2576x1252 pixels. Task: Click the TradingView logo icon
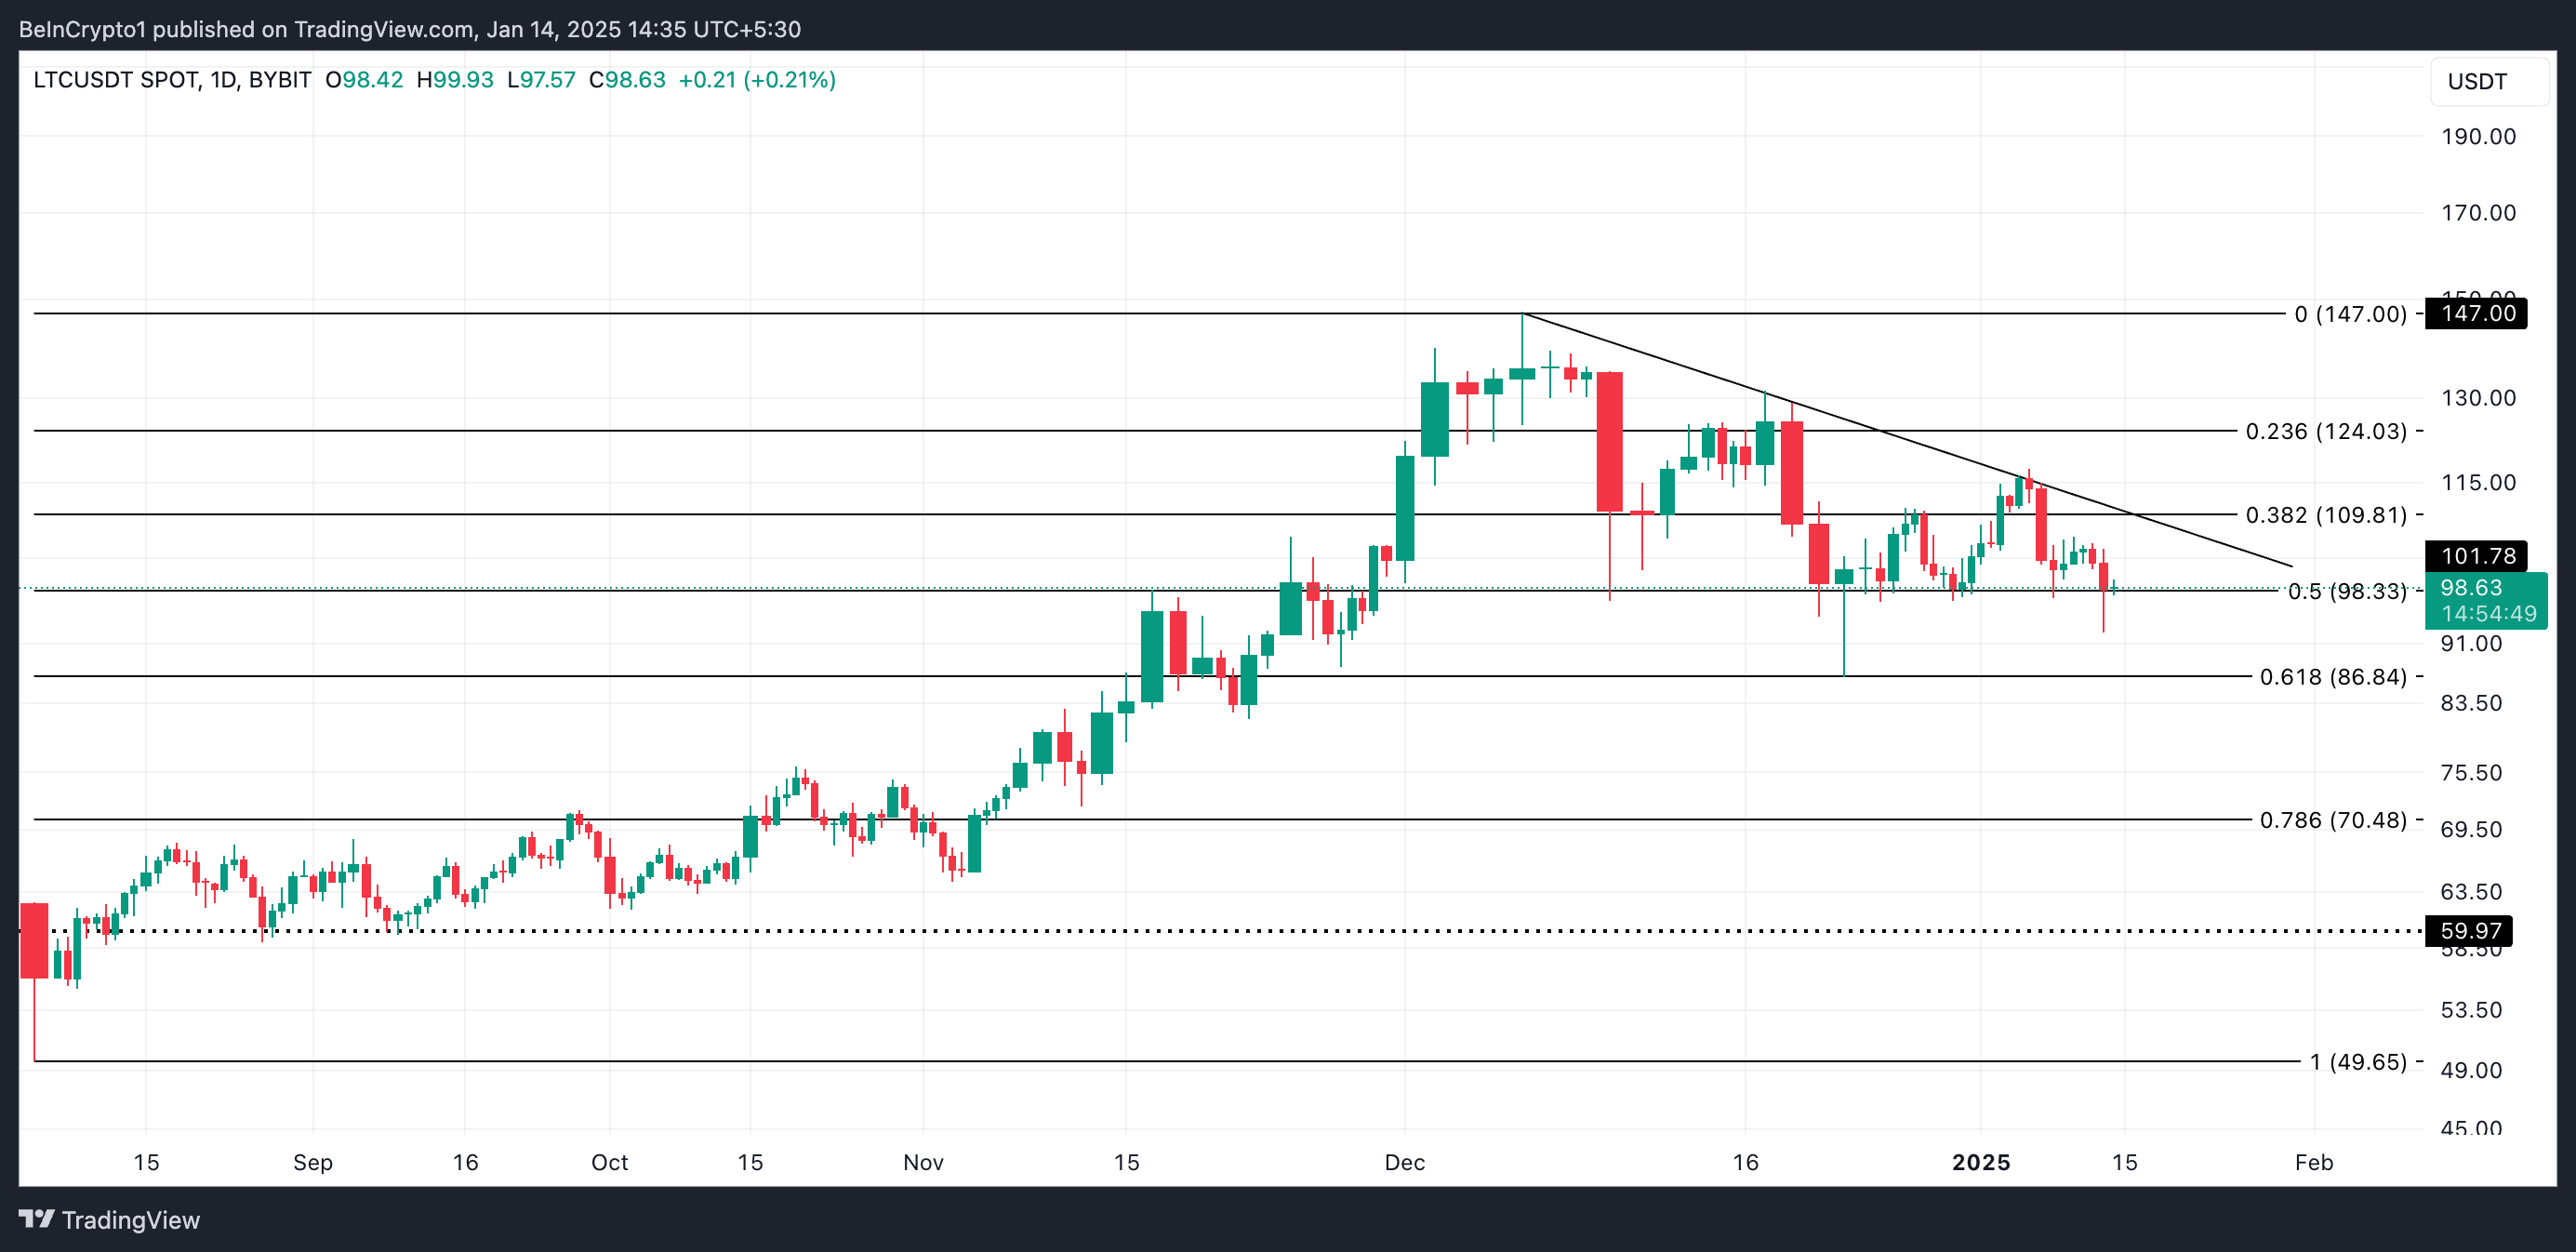pos(36,1219)
